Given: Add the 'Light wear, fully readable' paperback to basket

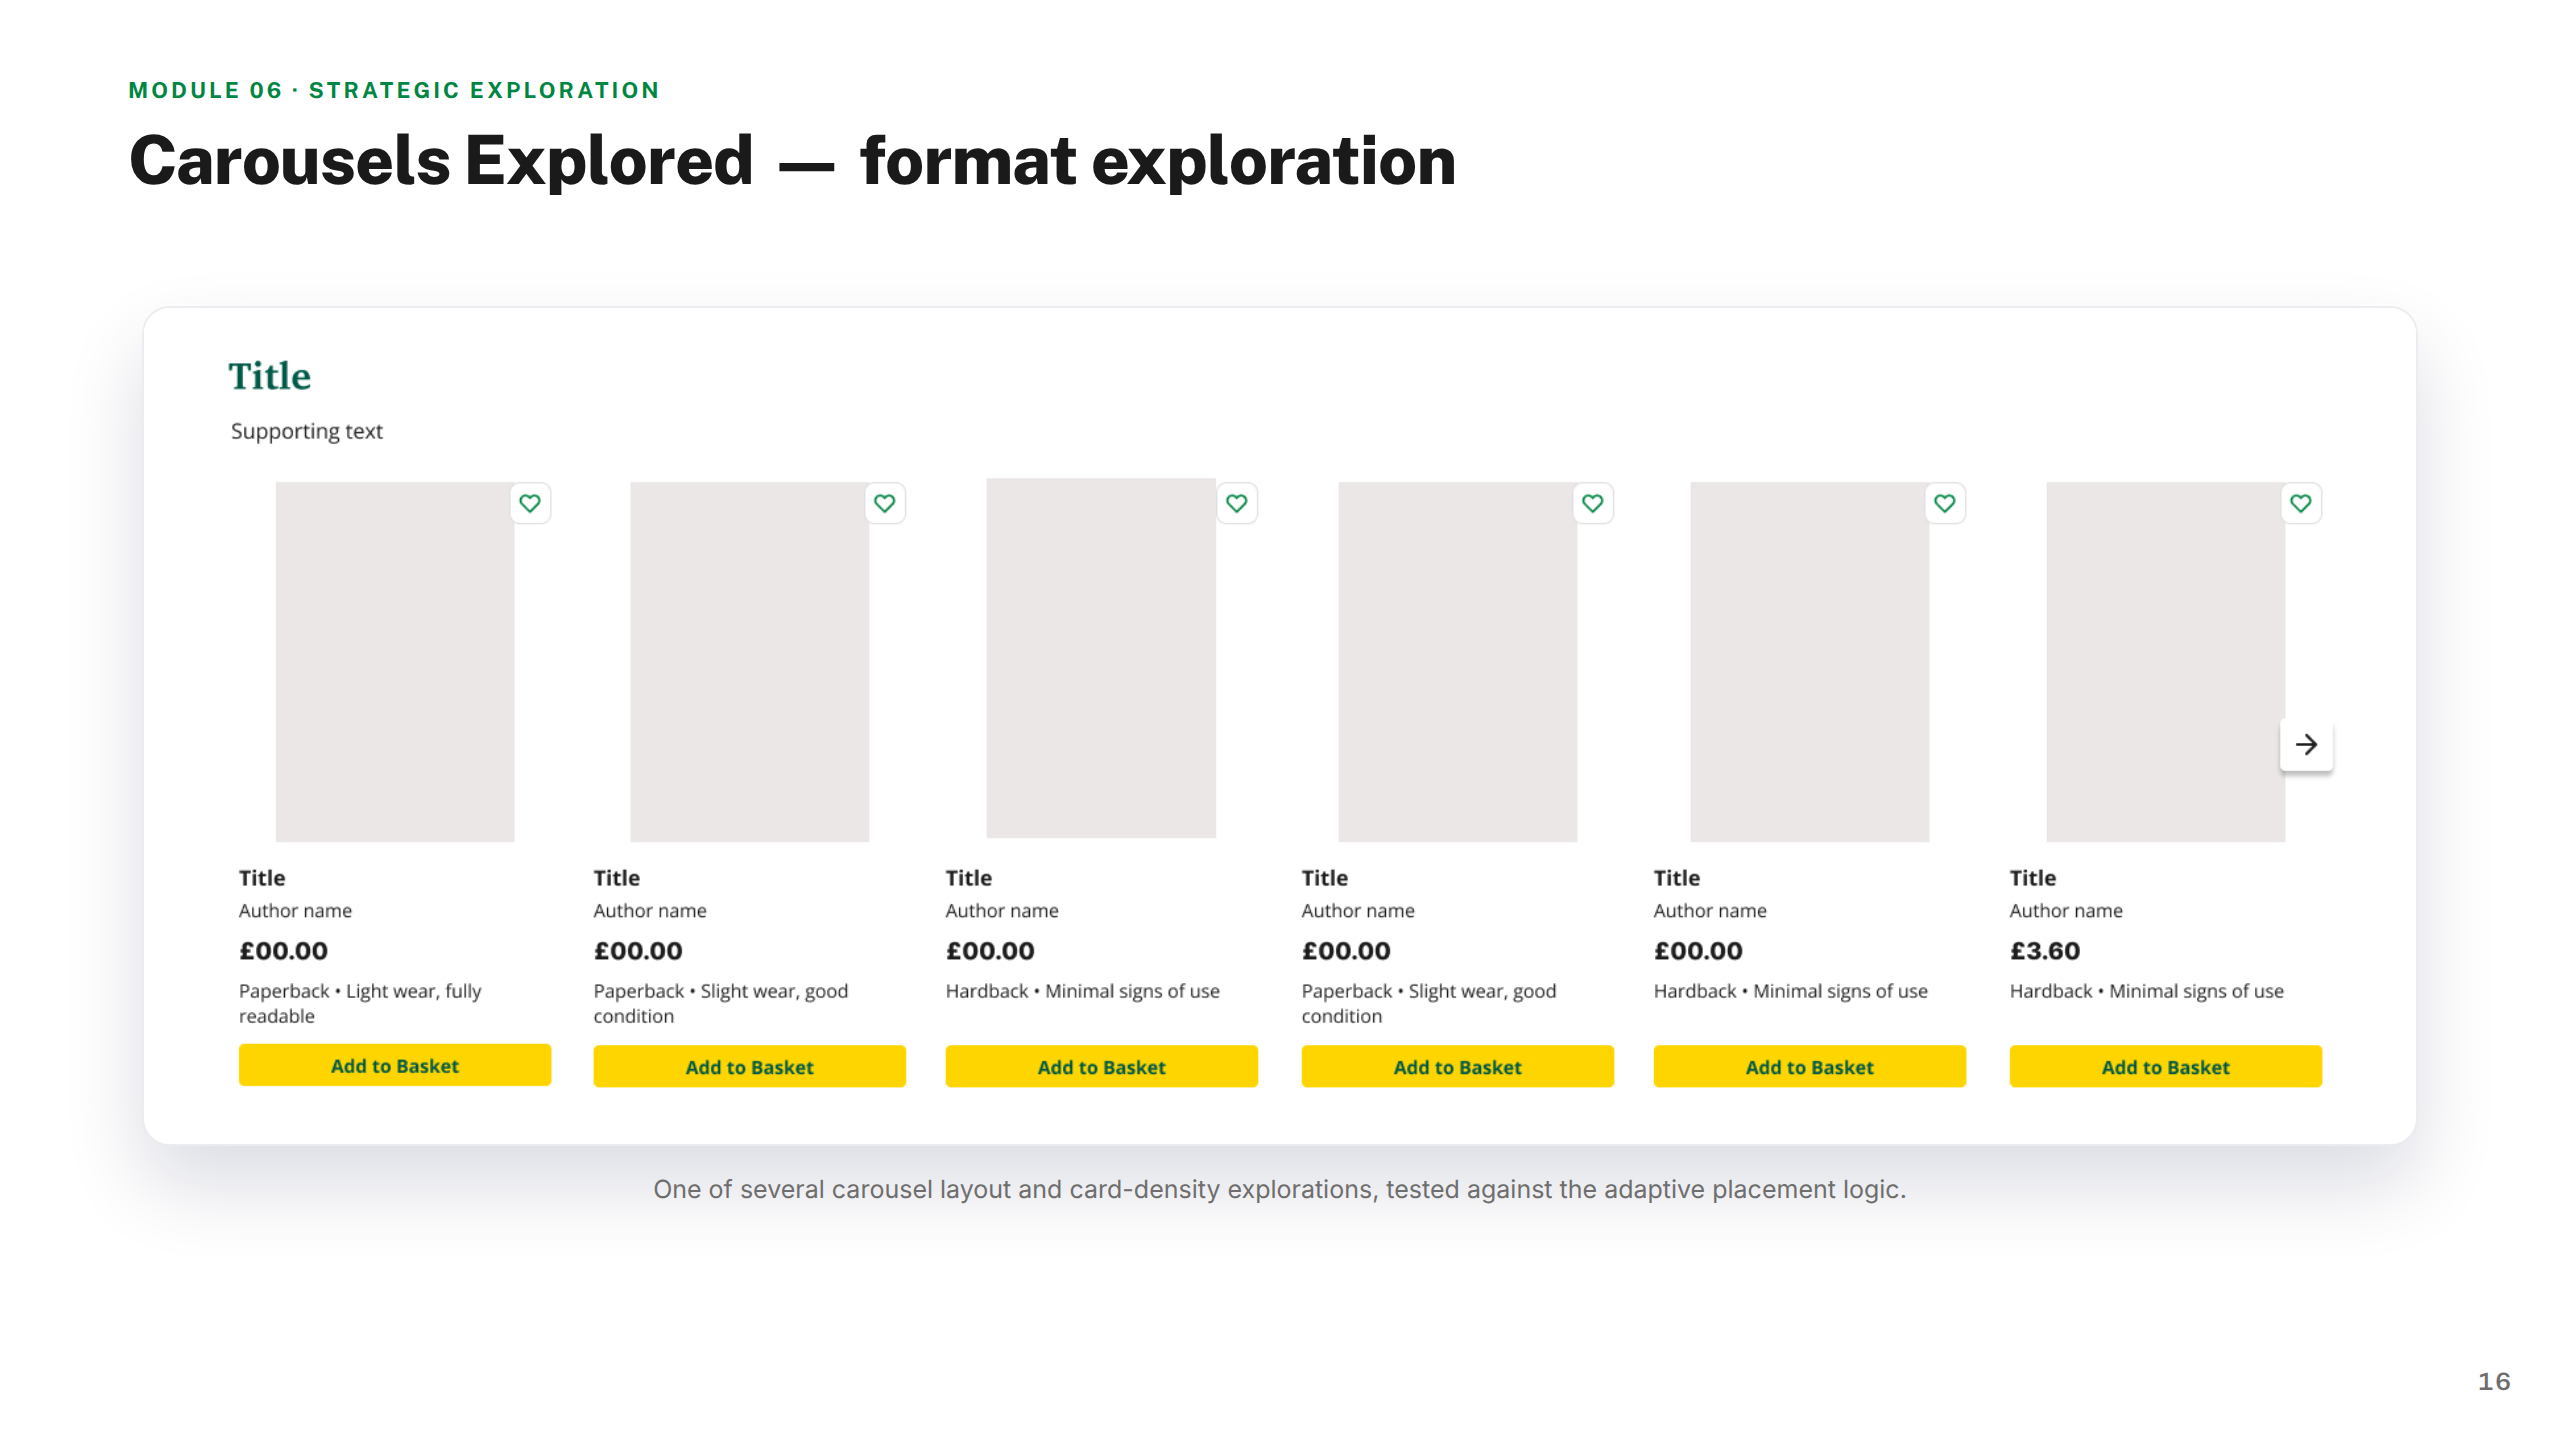Looking at the screenshot, I should [x=395, y=1065].
